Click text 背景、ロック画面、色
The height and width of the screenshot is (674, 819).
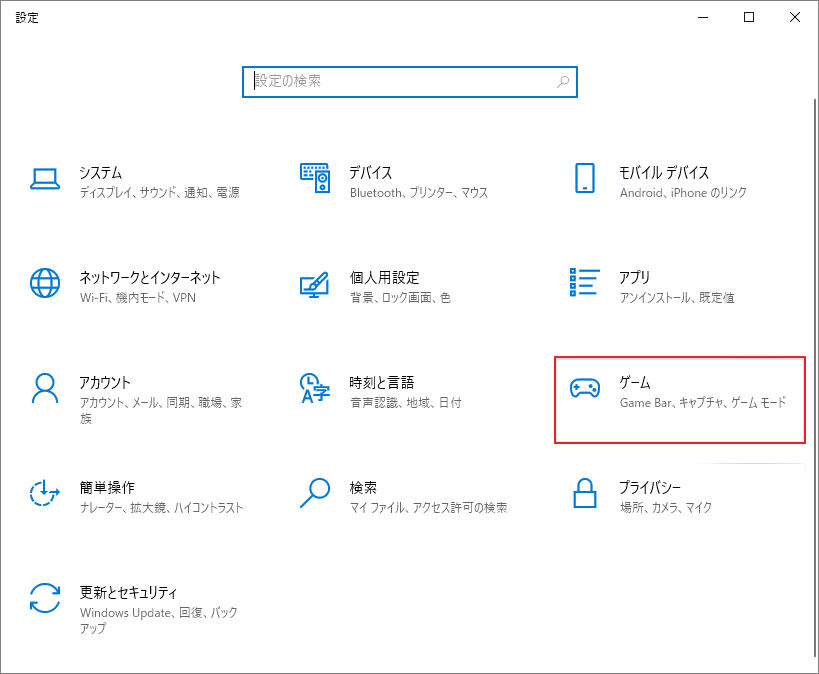click(x=400, y=298)
